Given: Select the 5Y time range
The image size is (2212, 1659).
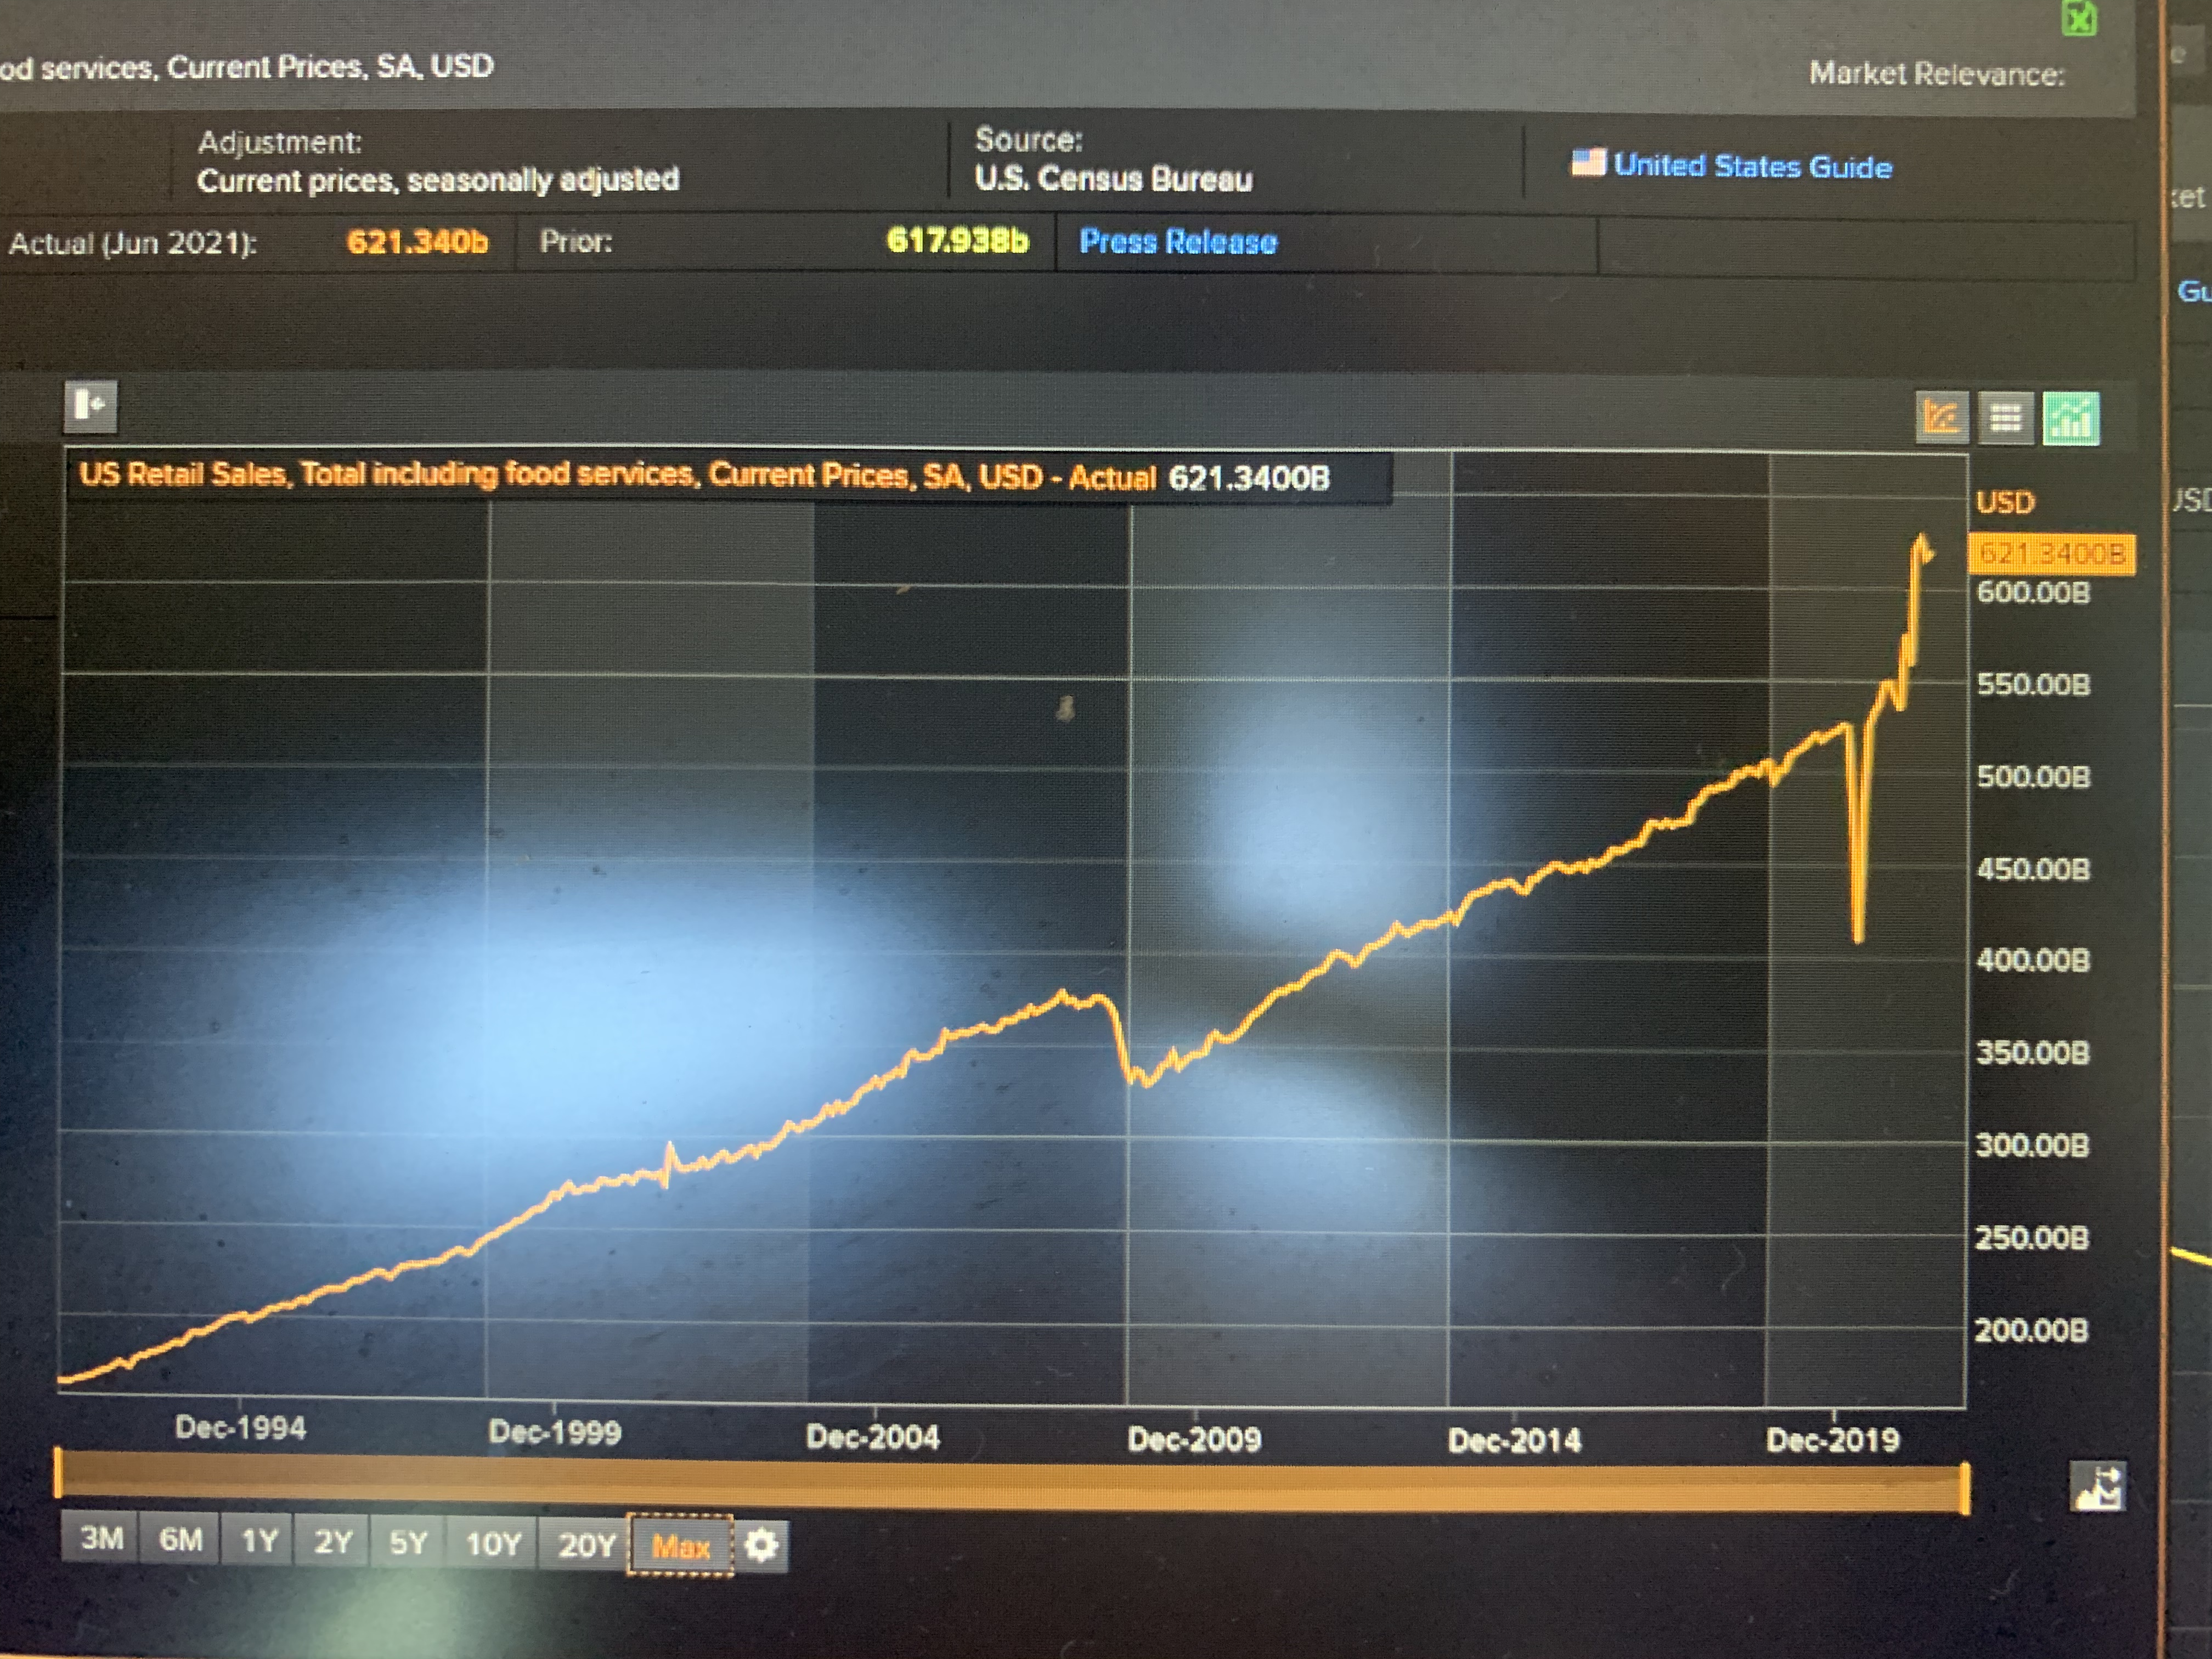Looking at the screenshot, I should (x=408, y=1543).
